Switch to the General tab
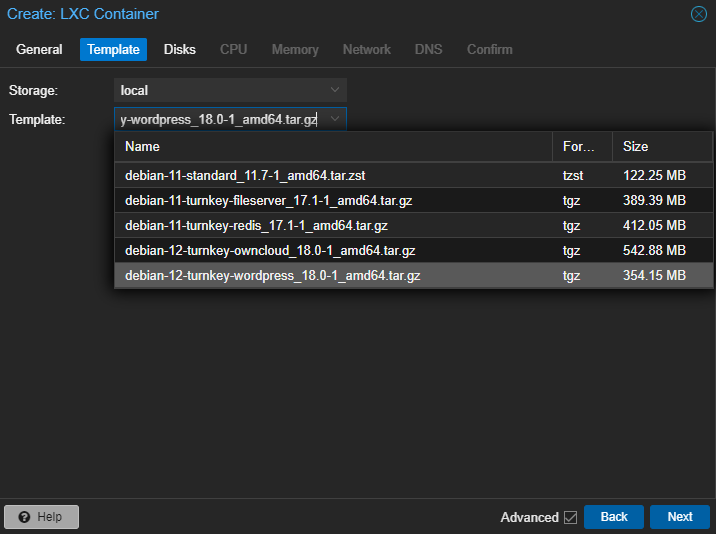 39,49
